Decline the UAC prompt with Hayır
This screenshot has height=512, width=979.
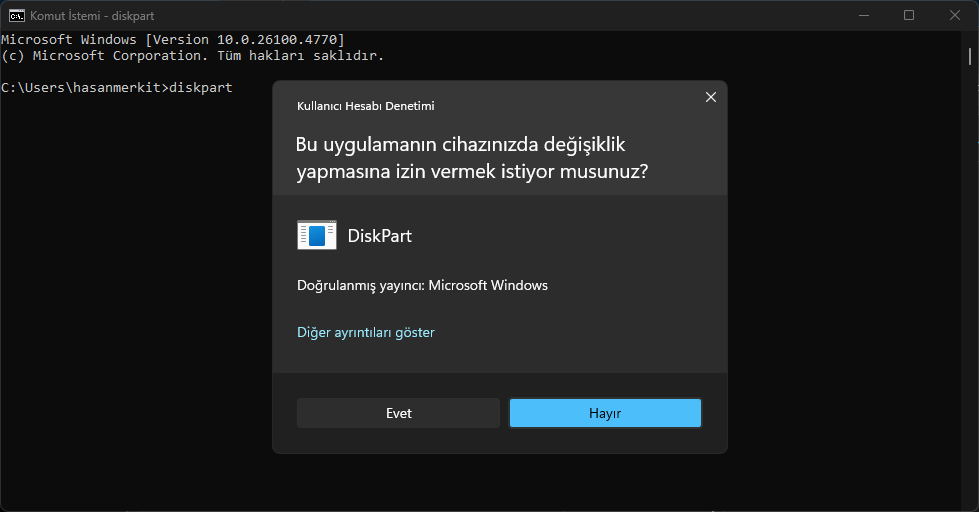coord(605,413)
